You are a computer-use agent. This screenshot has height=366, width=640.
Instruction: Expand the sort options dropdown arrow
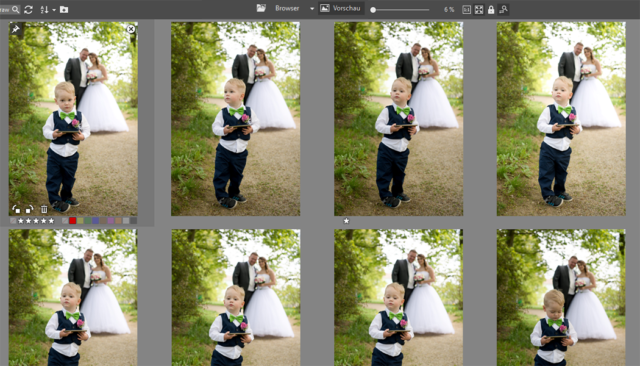tap(54, 10)
